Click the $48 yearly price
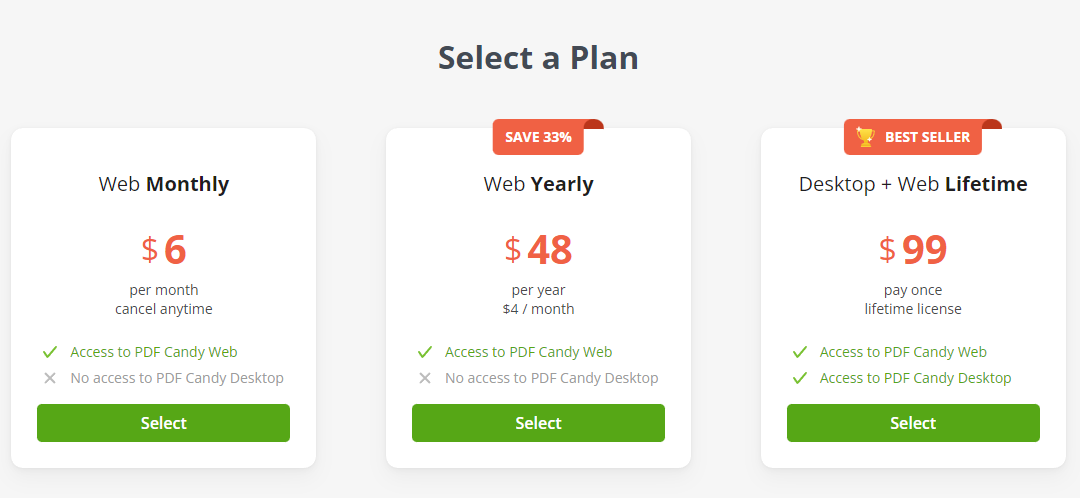This screenshot has height=498, width=1080. 538,249
